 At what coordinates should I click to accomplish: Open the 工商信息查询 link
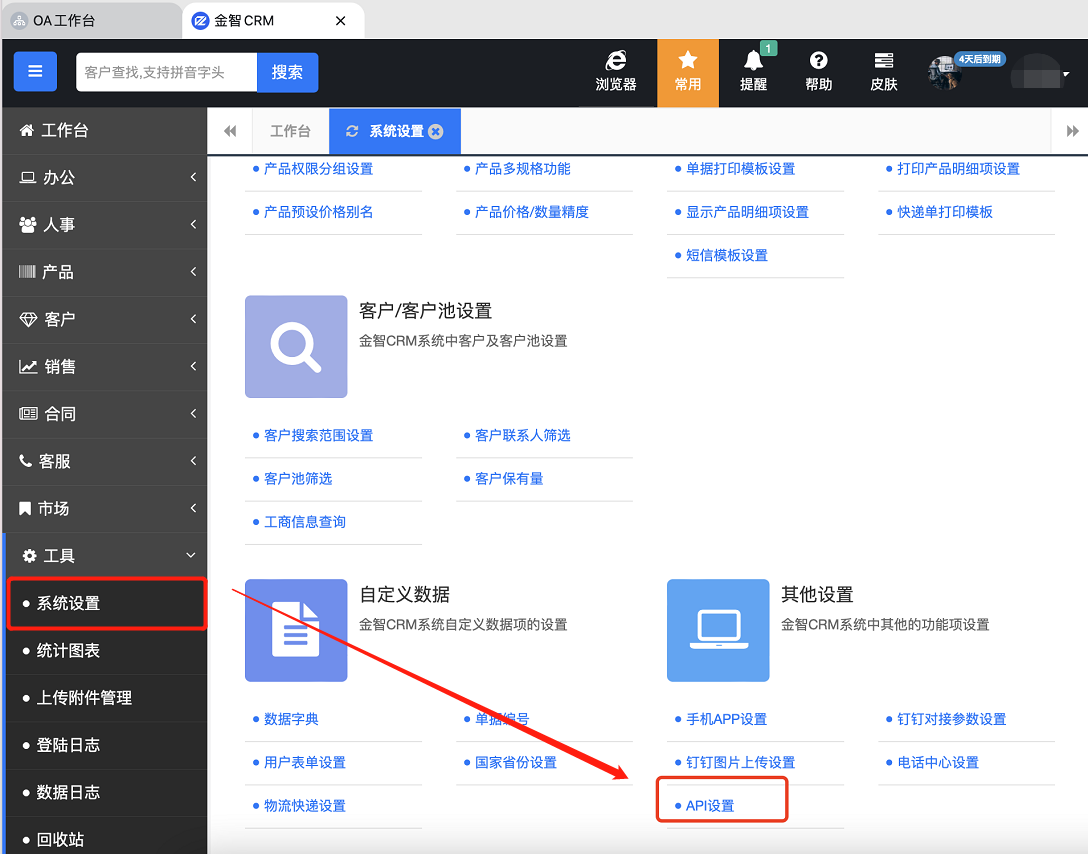(x=304, y=521)
